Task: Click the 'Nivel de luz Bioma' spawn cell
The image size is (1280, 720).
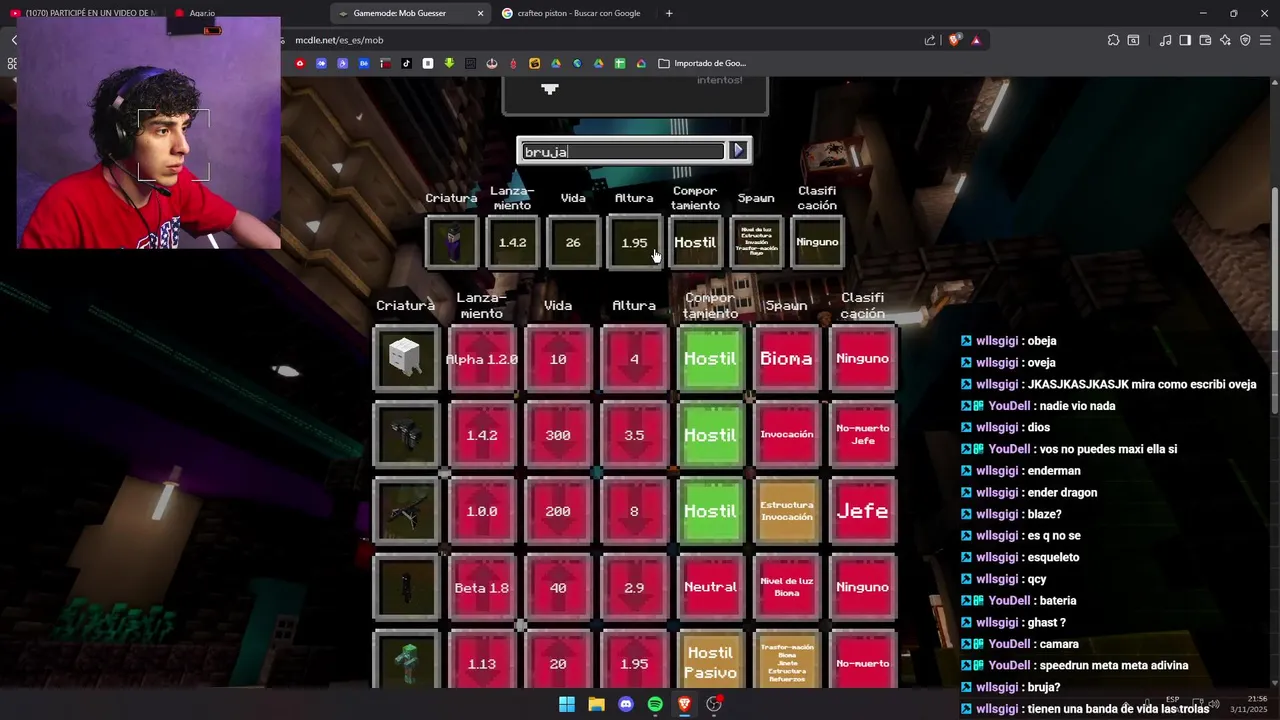Action: tap(786, 587)
